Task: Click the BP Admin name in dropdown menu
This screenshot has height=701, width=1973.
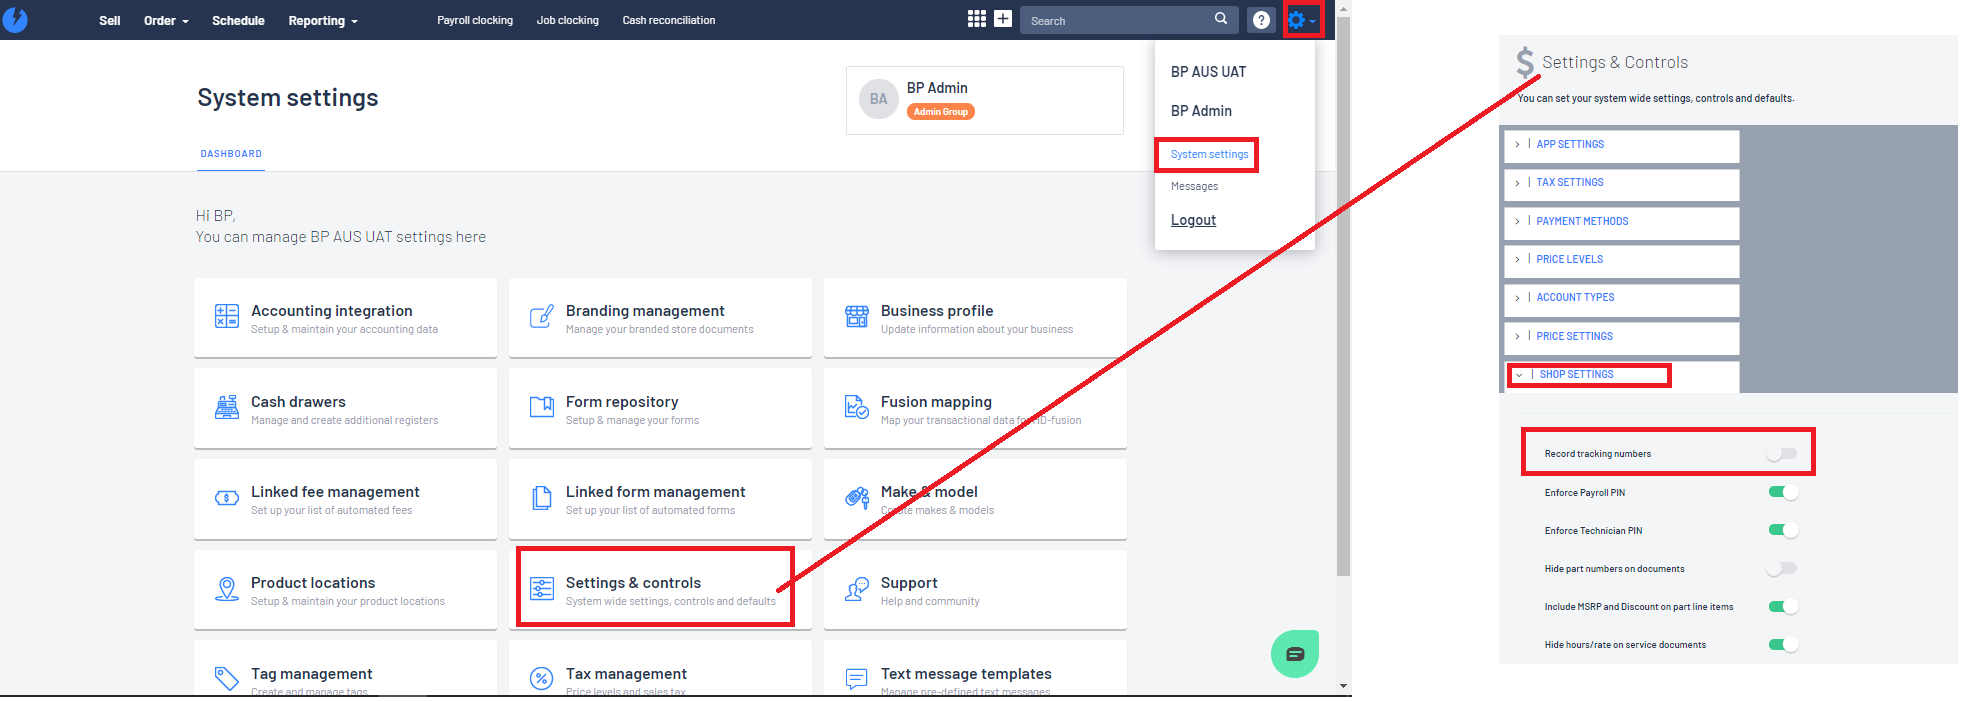Action: (x=1202, y=111)
